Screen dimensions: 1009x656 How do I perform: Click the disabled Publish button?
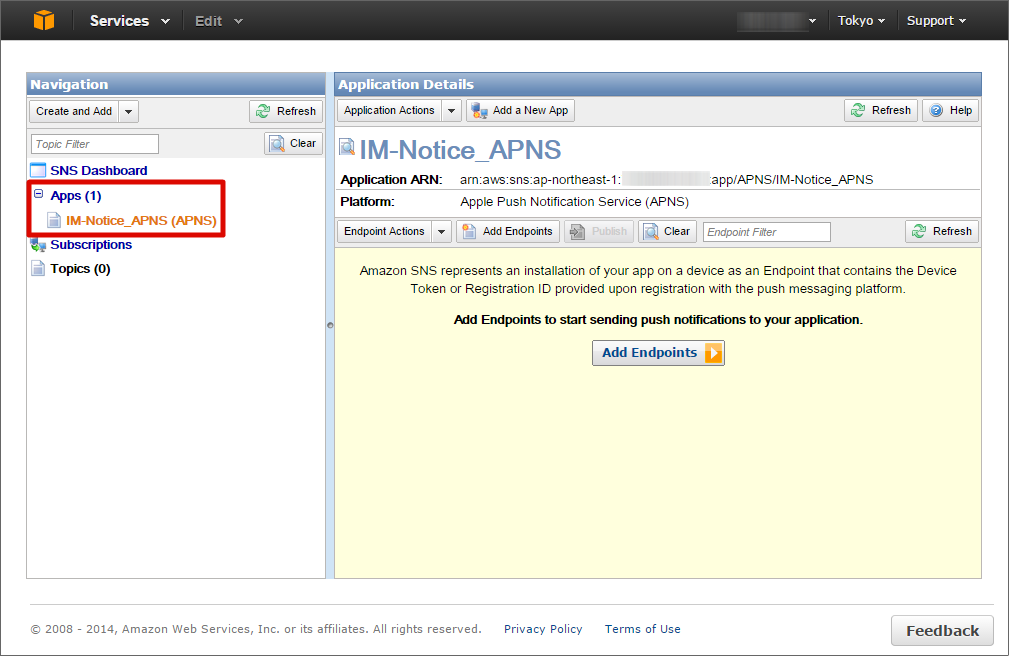(x=599, y=232)
